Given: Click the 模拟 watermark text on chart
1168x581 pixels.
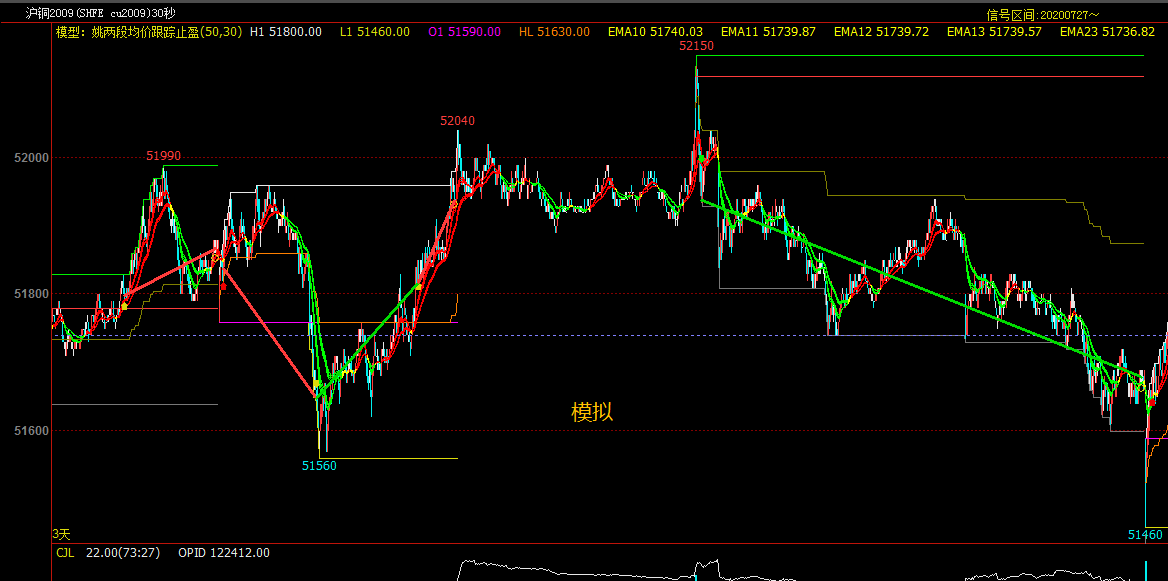Looking at the screenshot, I should point(592,411).
